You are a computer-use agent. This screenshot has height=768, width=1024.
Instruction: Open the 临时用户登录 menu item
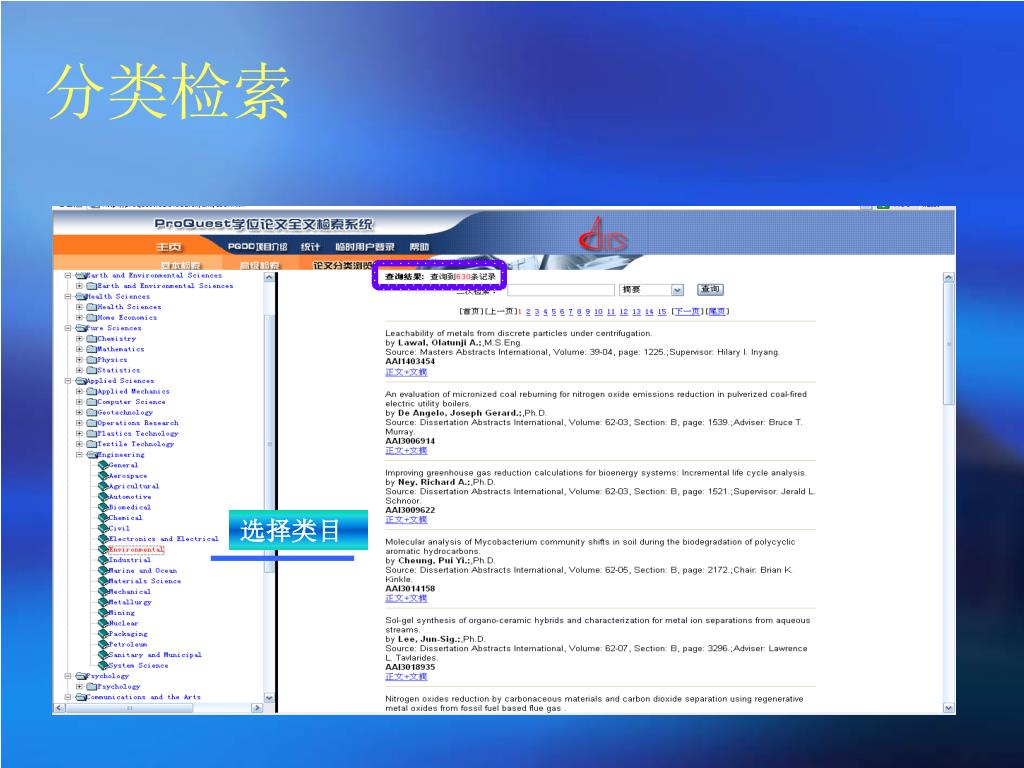pos(365,247)
